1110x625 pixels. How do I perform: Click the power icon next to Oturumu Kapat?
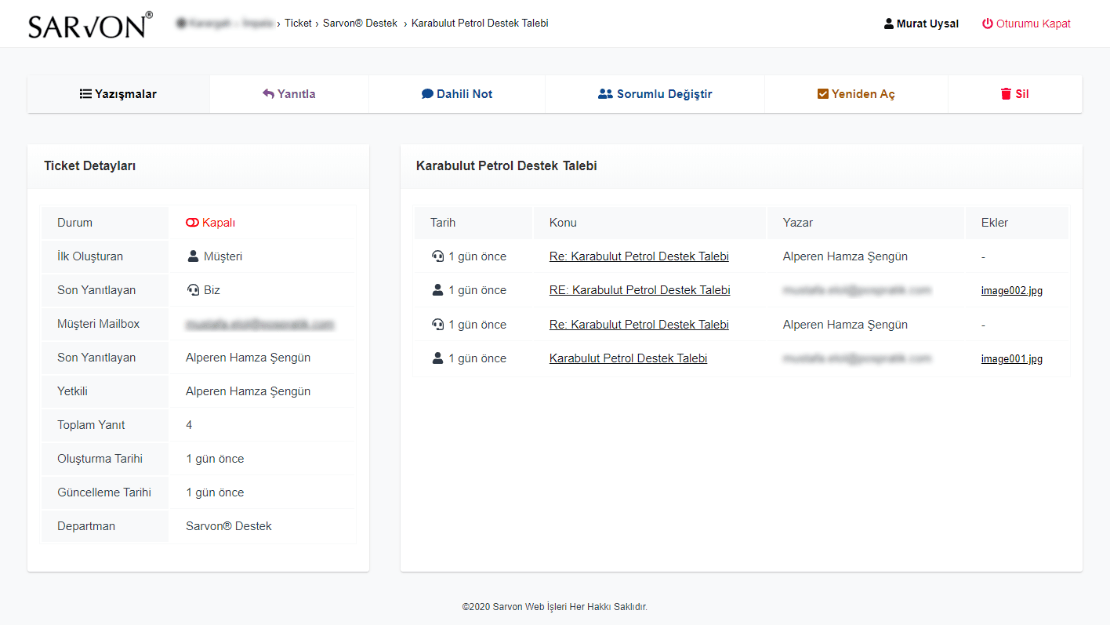(x=987, y=24)
